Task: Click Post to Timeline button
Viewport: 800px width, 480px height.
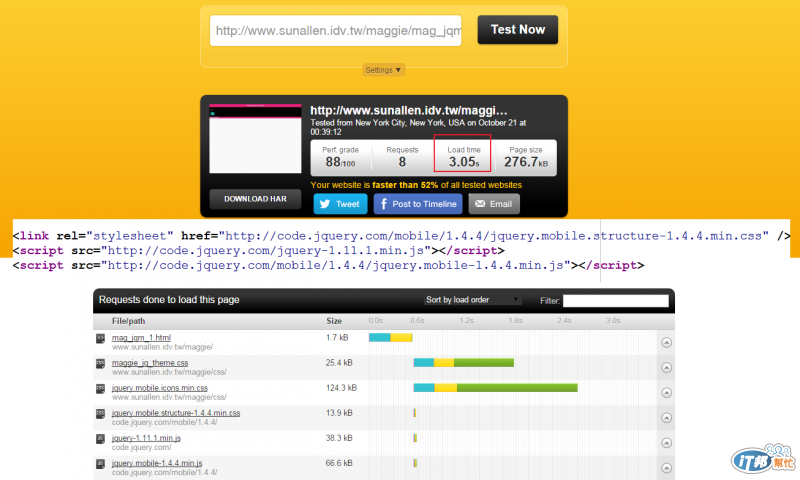Action: [x=418, y=204]
